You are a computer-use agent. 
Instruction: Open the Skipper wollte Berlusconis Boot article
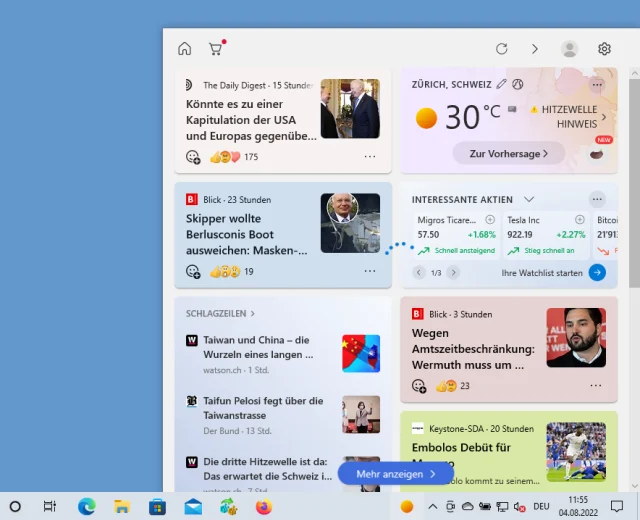[x=247, y=234]
